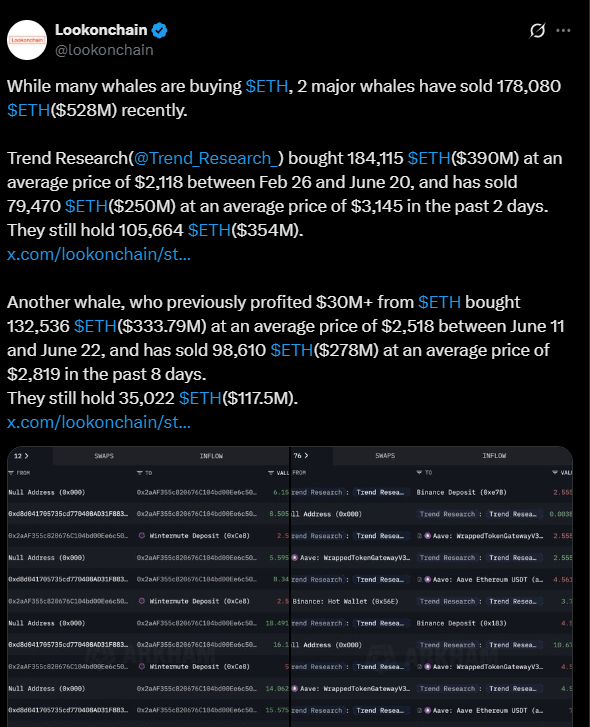Screen dimensions: 590x727
Task: Switch to INFLOW tab in right panel
Action: coord(494,456)
